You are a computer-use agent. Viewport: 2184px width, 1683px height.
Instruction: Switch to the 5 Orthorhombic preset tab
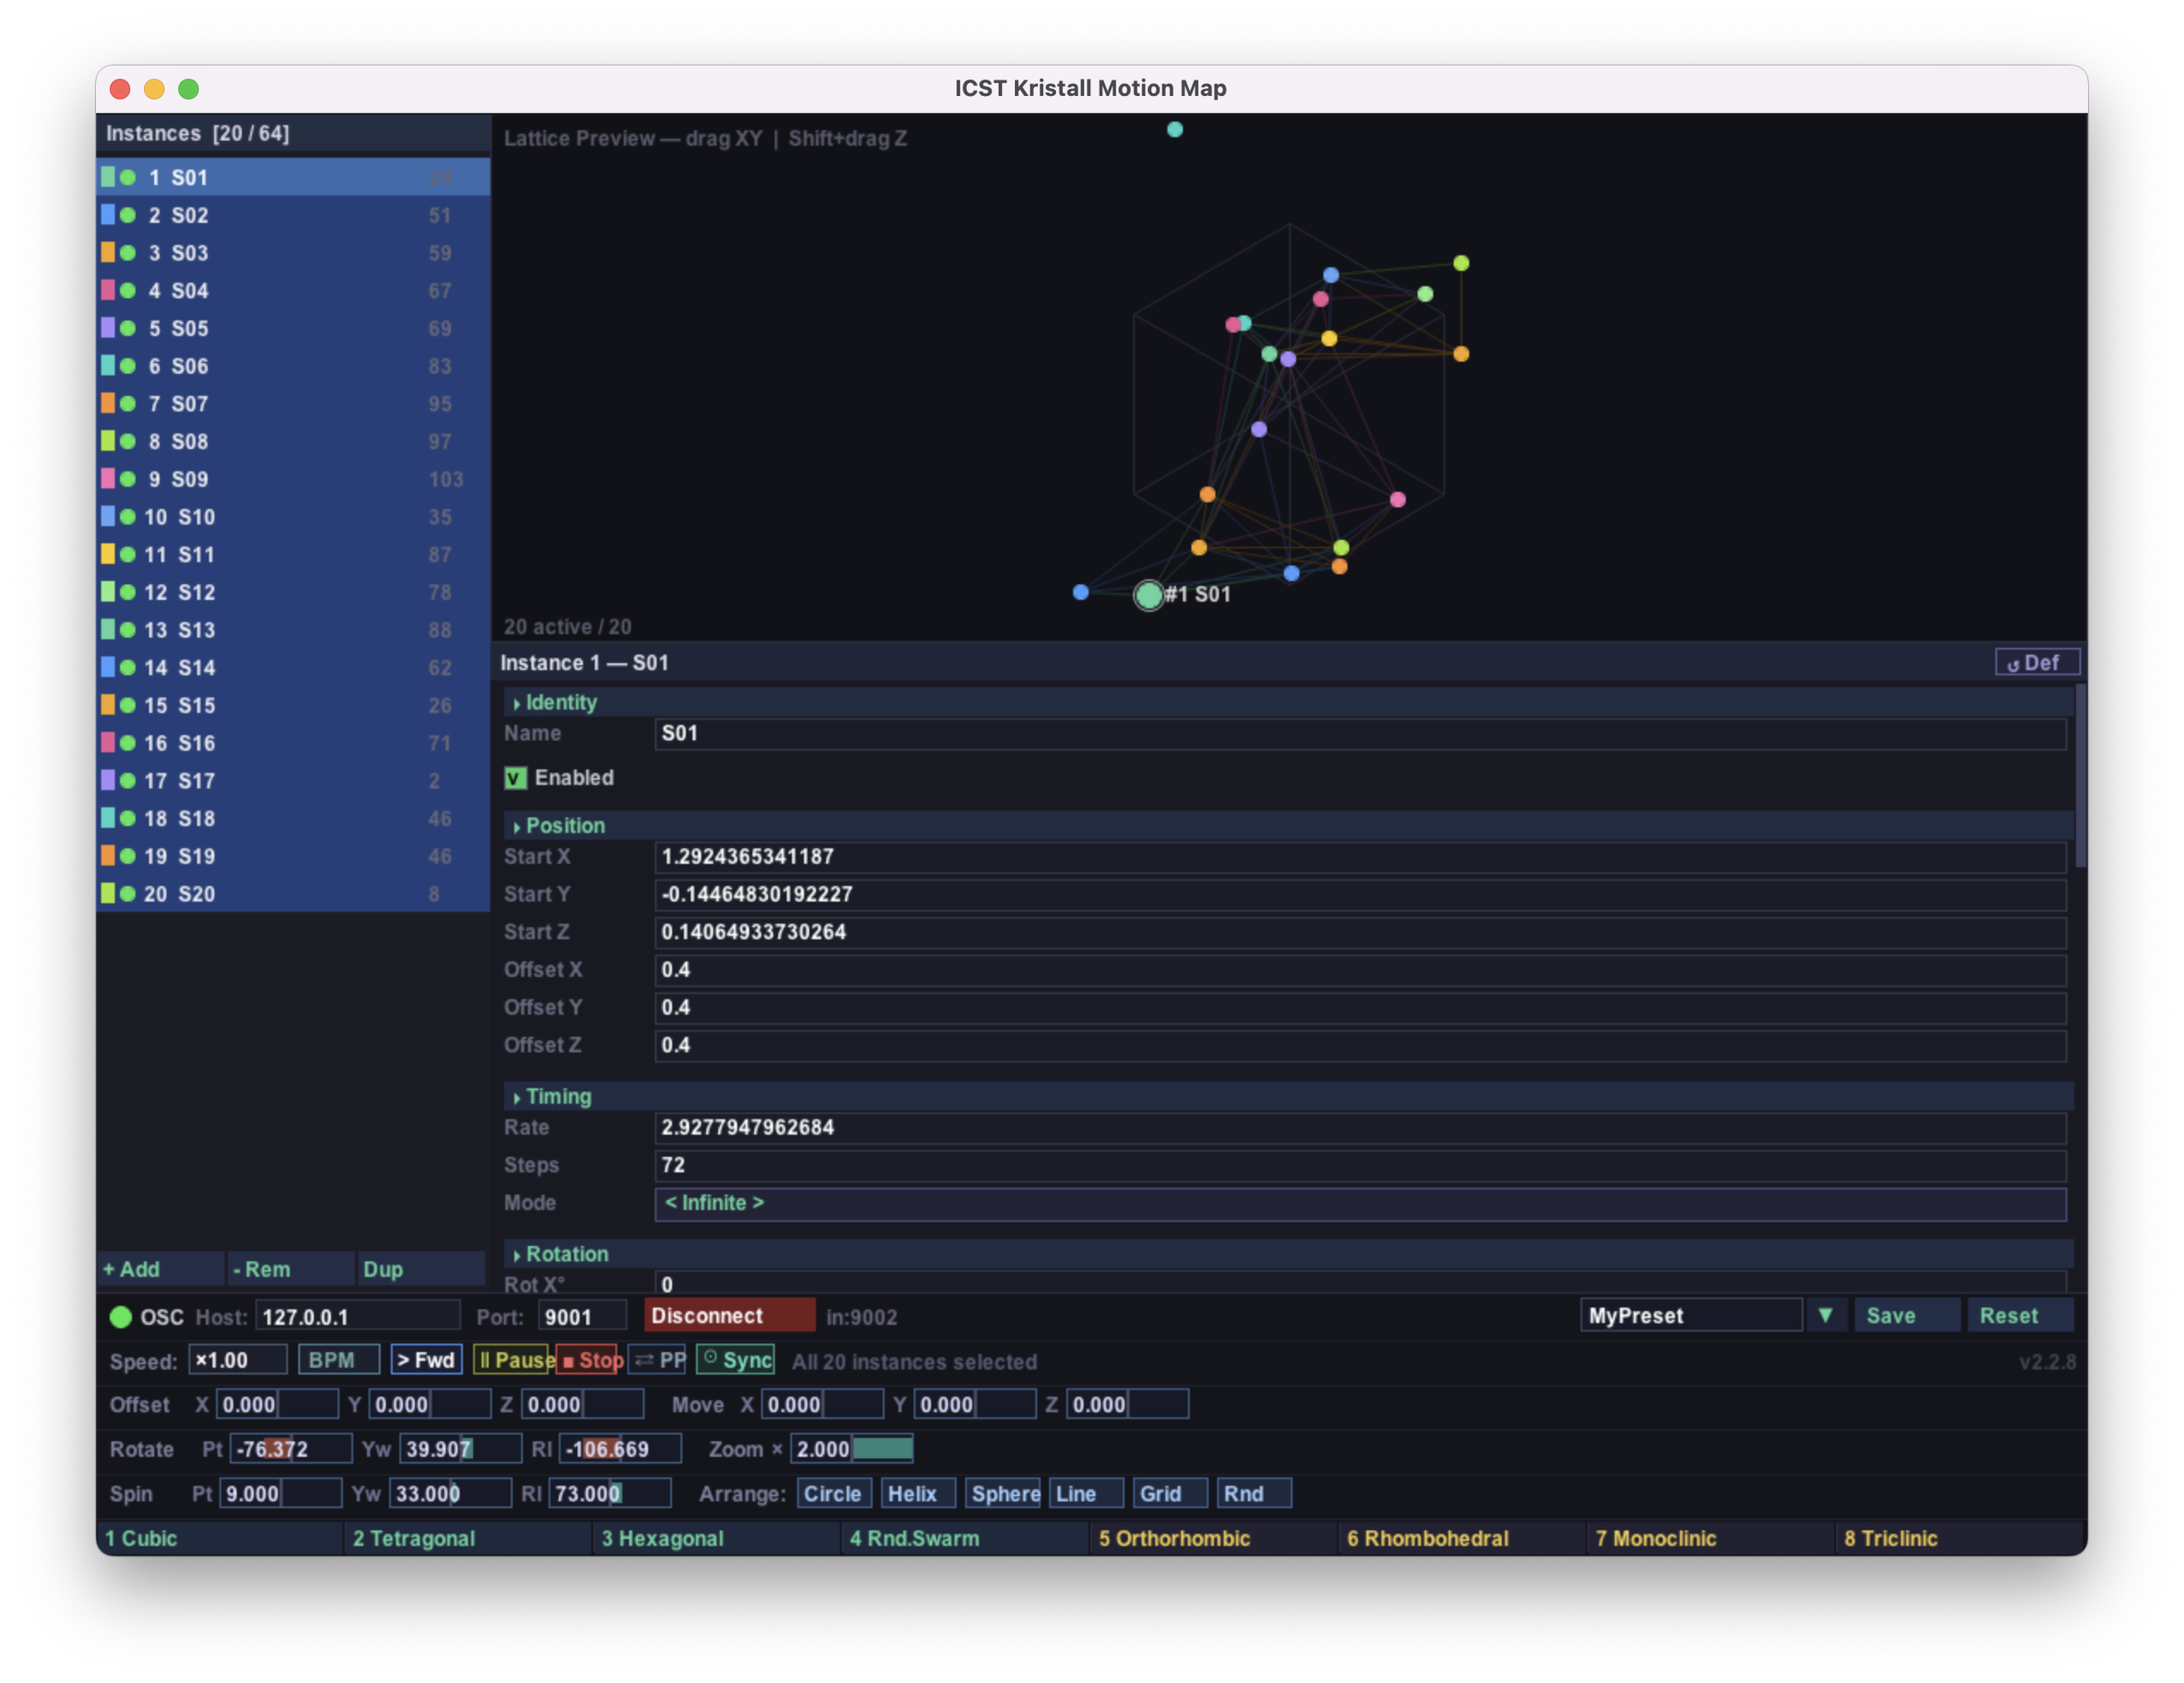(1213, 1538)
